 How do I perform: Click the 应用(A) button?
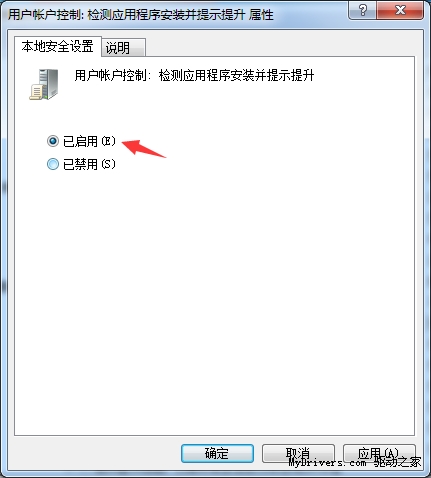[379, 453]
